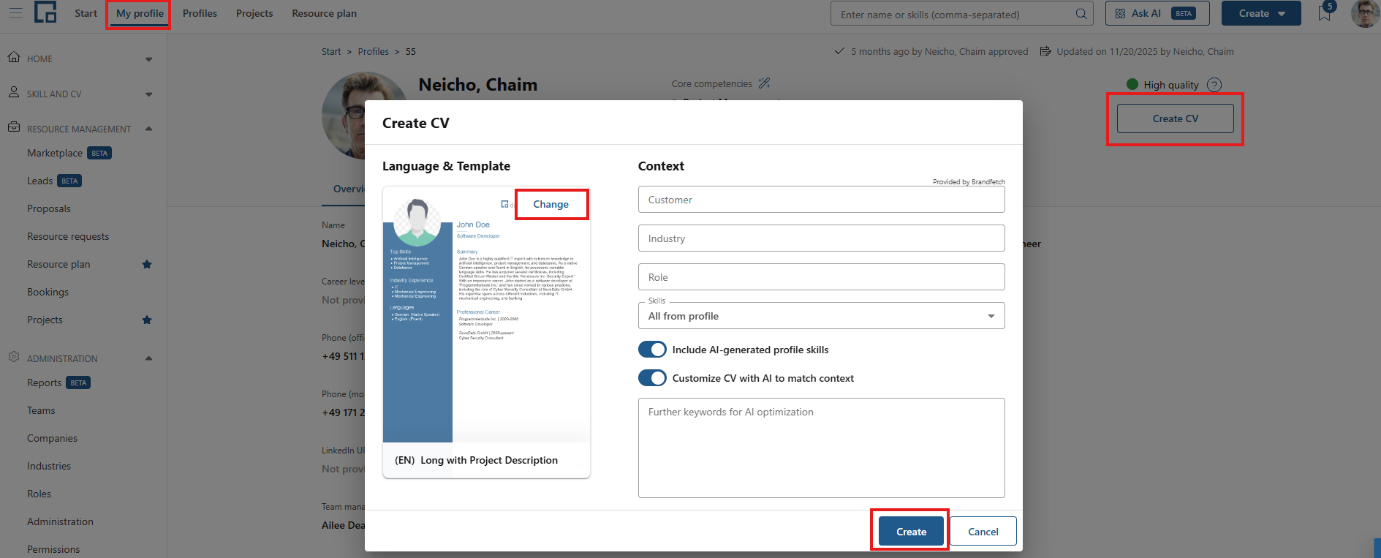Screen dimensions: 1381x558
Task: Click the Industry input field
Action: click(821, 238)
